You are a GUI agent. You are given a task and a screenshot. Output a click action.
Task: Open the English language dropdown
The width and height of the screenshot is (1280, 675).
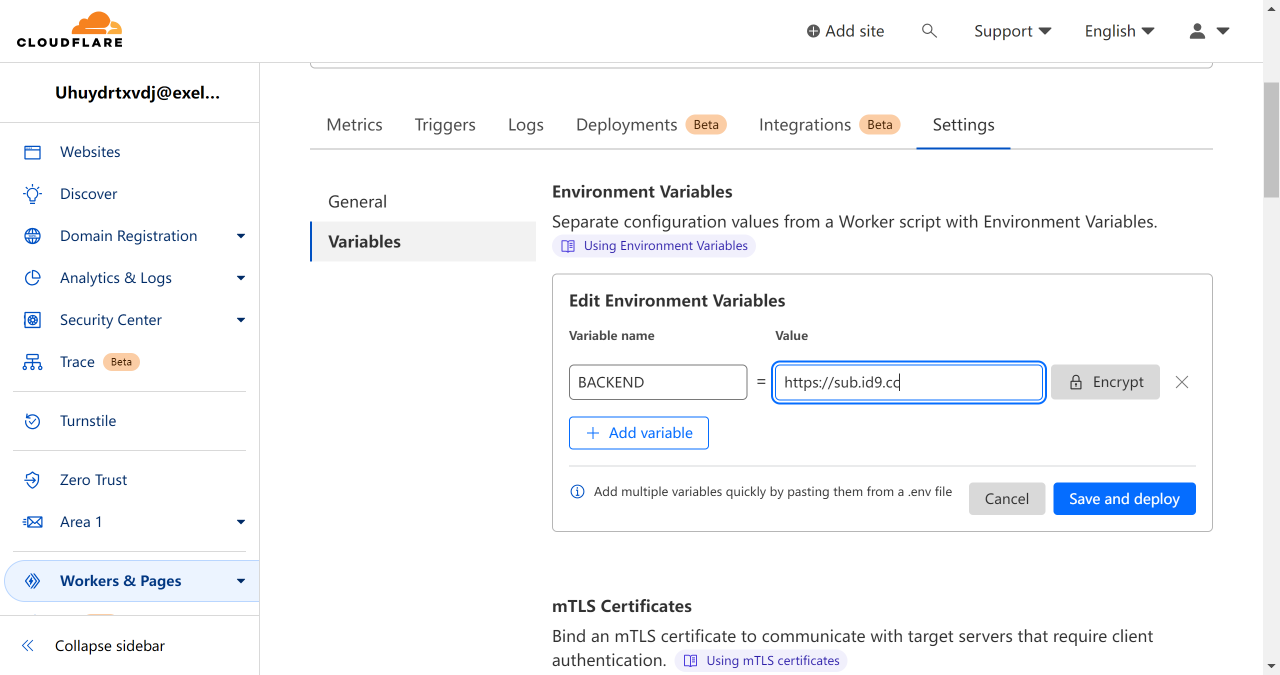(1120, 31)
